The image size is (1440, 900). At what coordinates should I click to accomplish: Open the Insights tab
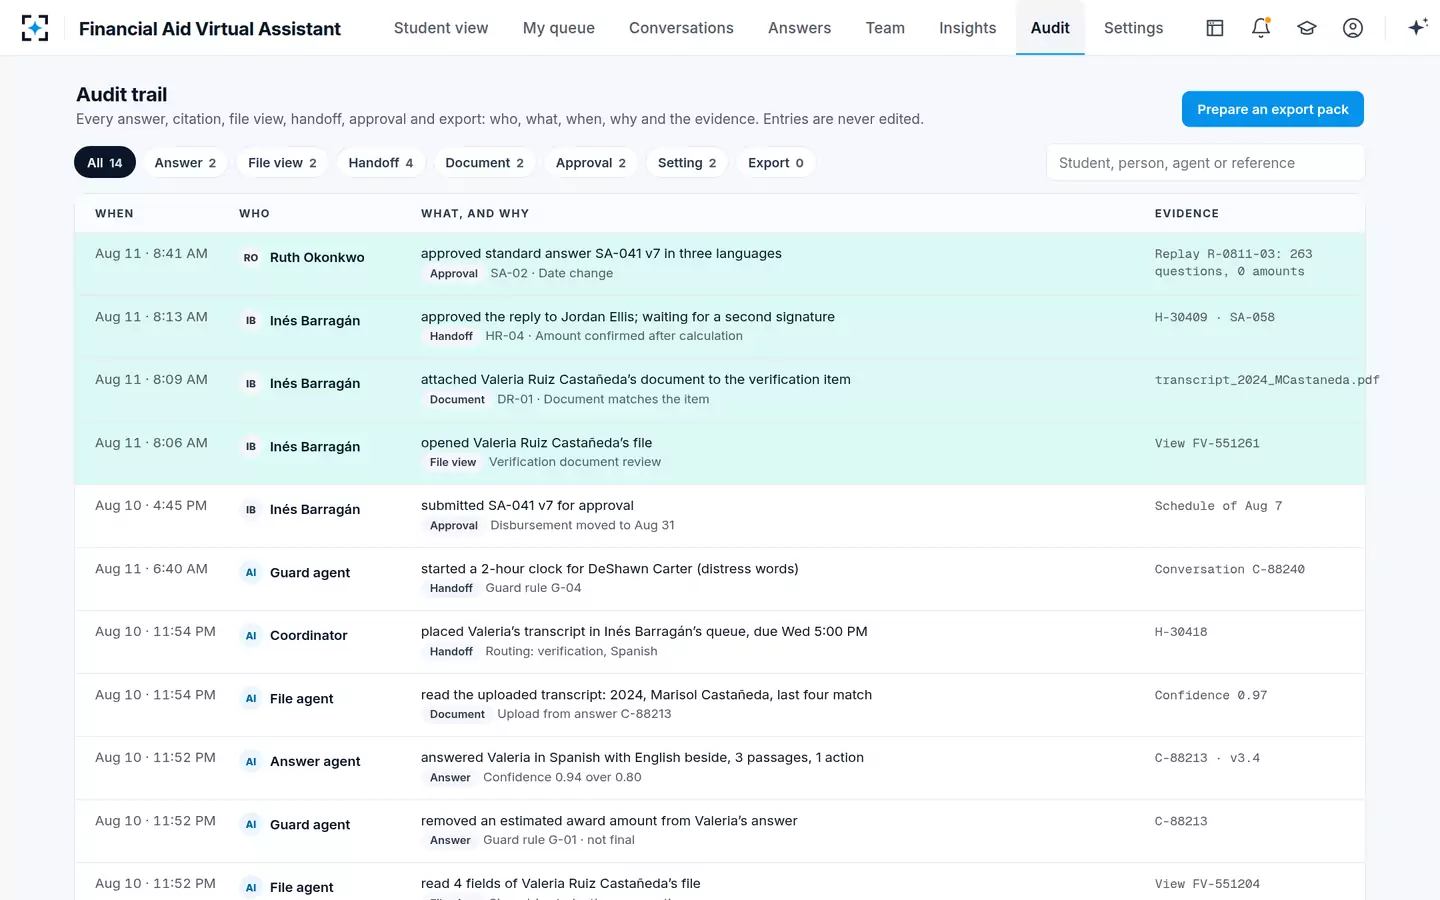point(967,28)
